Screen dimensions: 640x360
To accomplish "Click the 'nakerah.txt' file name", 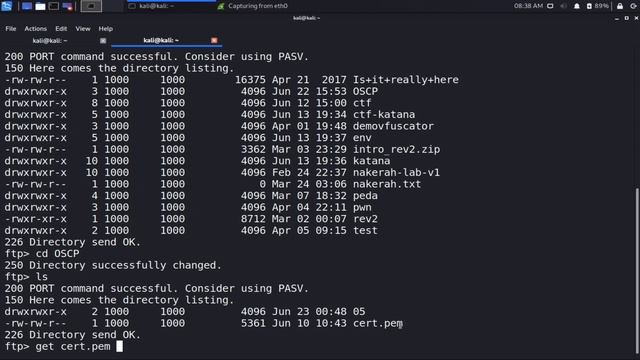I will point(387,184).
